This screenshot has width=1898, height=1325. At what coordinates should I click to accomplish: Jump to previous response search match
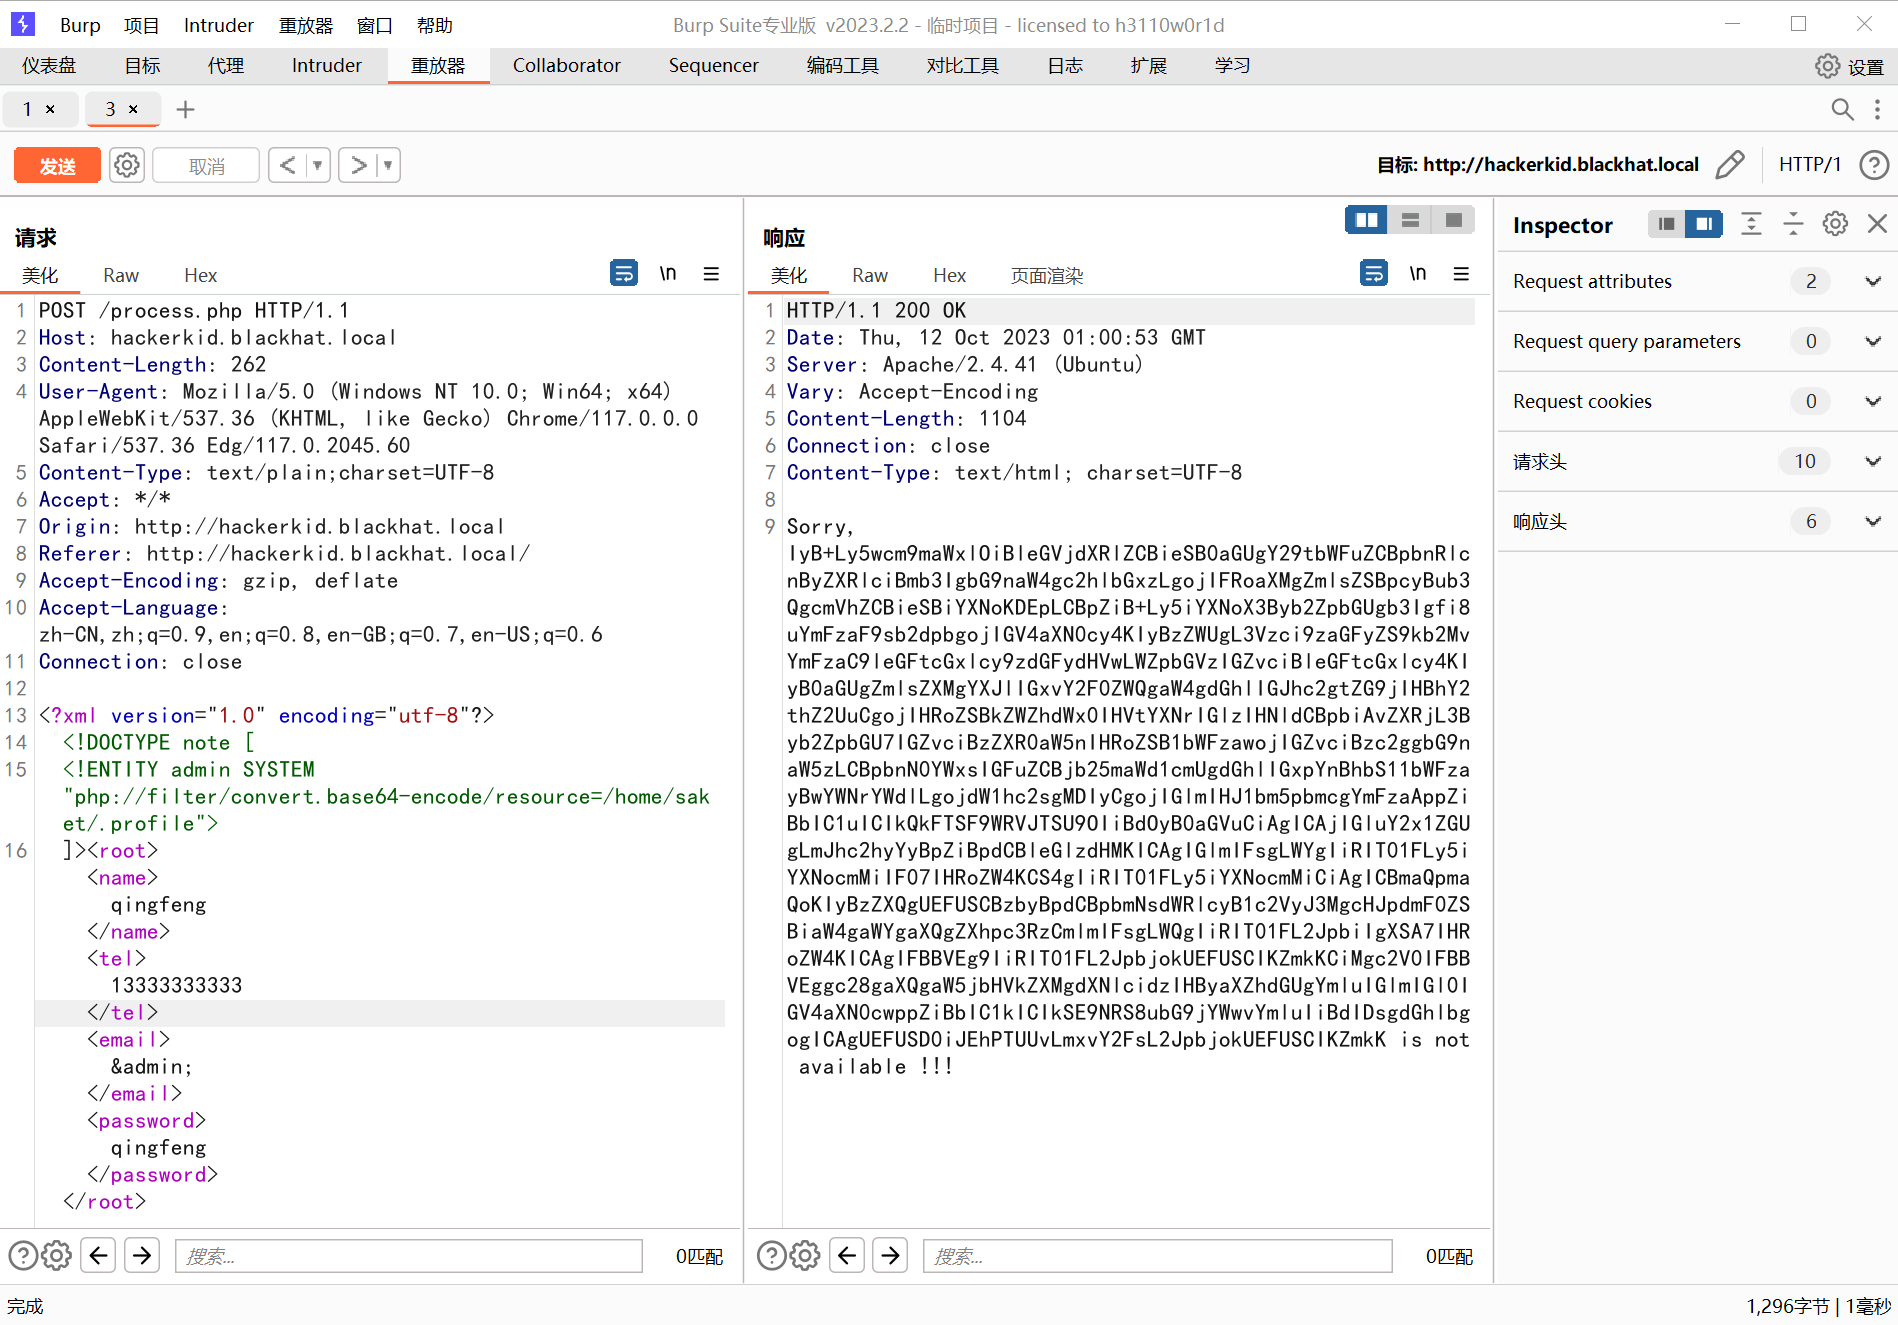pos(847,1255)
